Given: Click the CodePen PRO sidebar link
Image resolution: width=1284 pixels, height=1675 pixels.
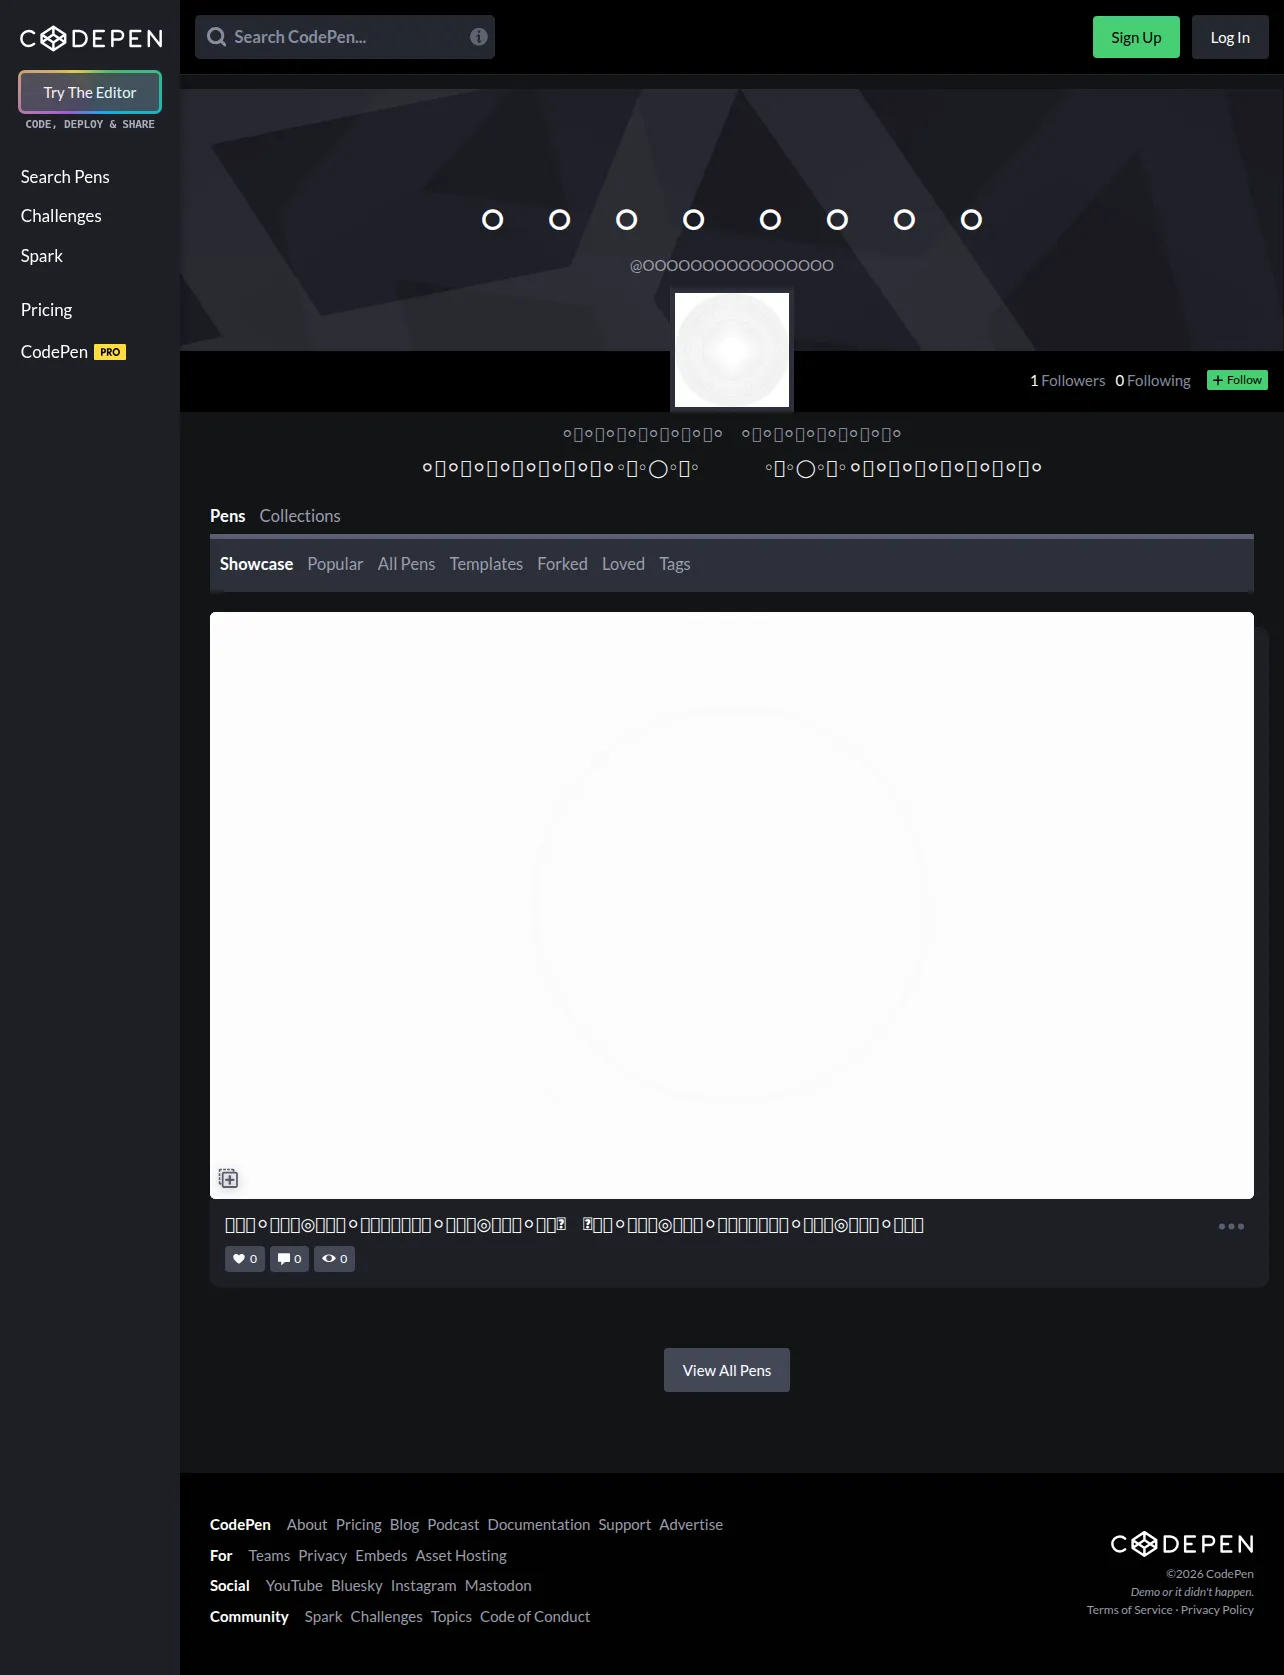Looking at the screenshot, I should [x=73, y=352].
